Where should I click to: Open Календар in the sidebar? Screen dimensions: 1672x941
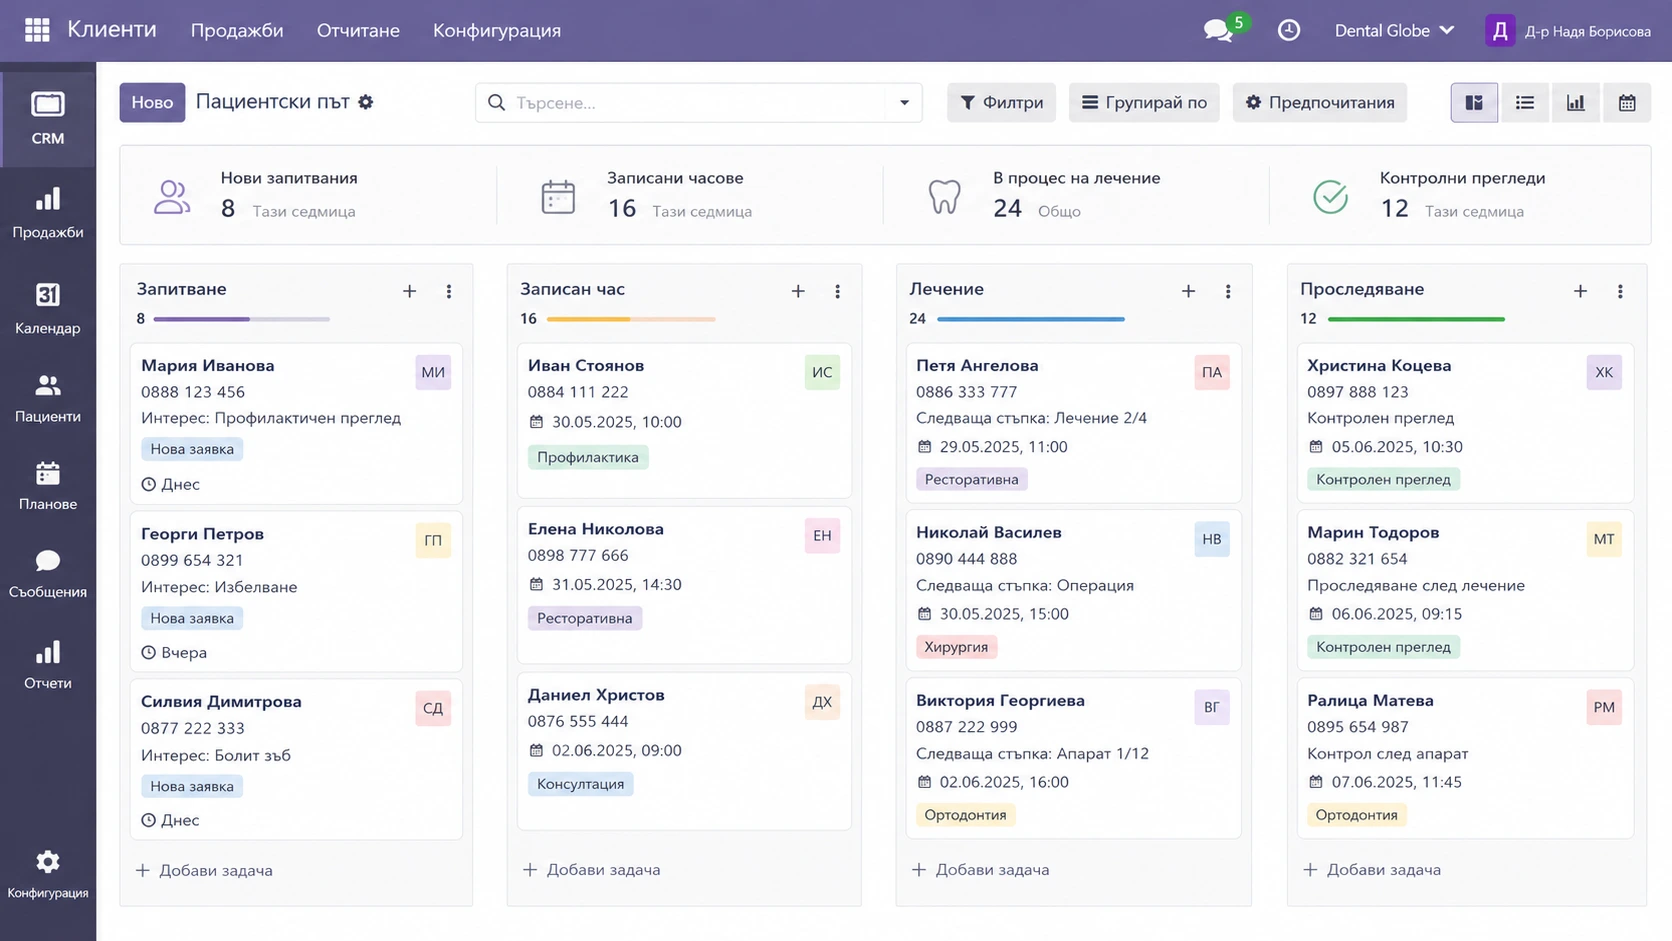coord(48,308)
